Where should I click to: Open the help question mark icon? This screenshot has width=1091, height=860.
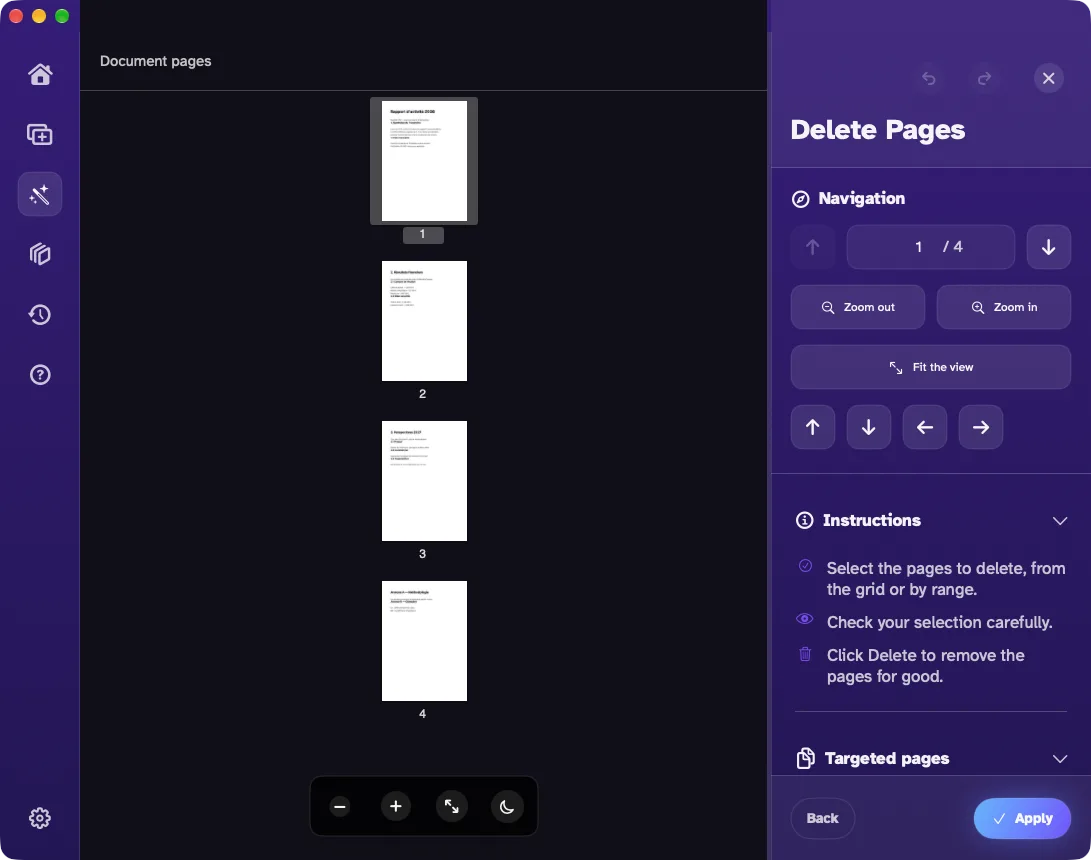coord(40,374)
